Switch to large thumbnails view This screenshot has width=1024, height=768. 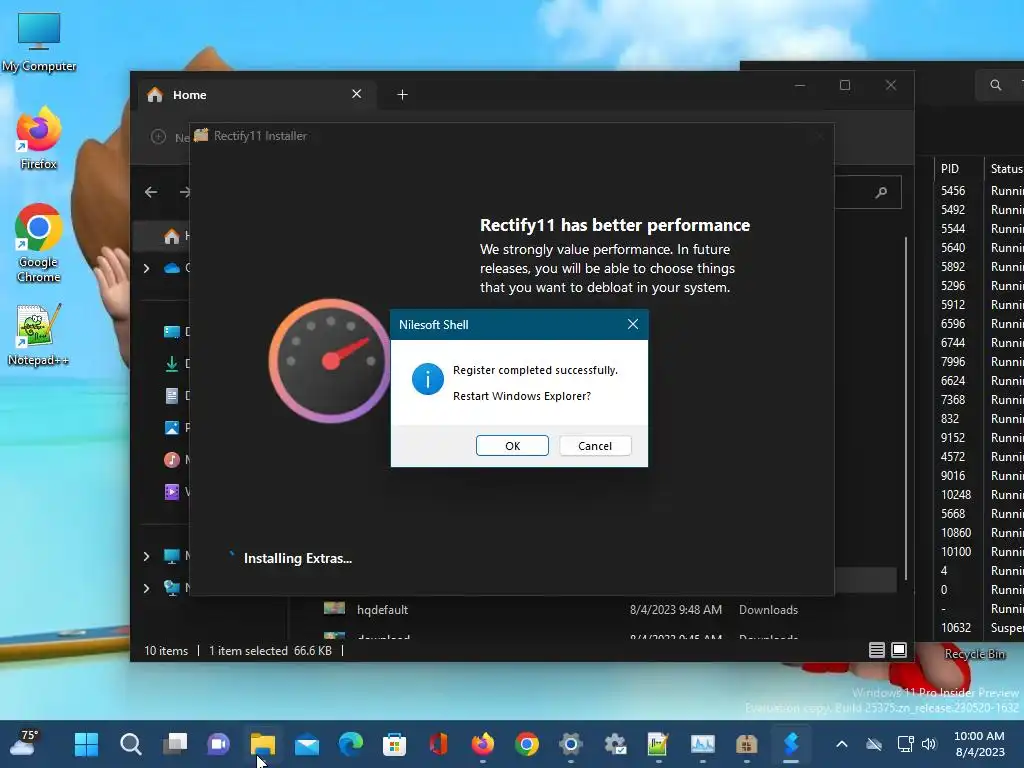pyautogui.click(x=899, y=650)
